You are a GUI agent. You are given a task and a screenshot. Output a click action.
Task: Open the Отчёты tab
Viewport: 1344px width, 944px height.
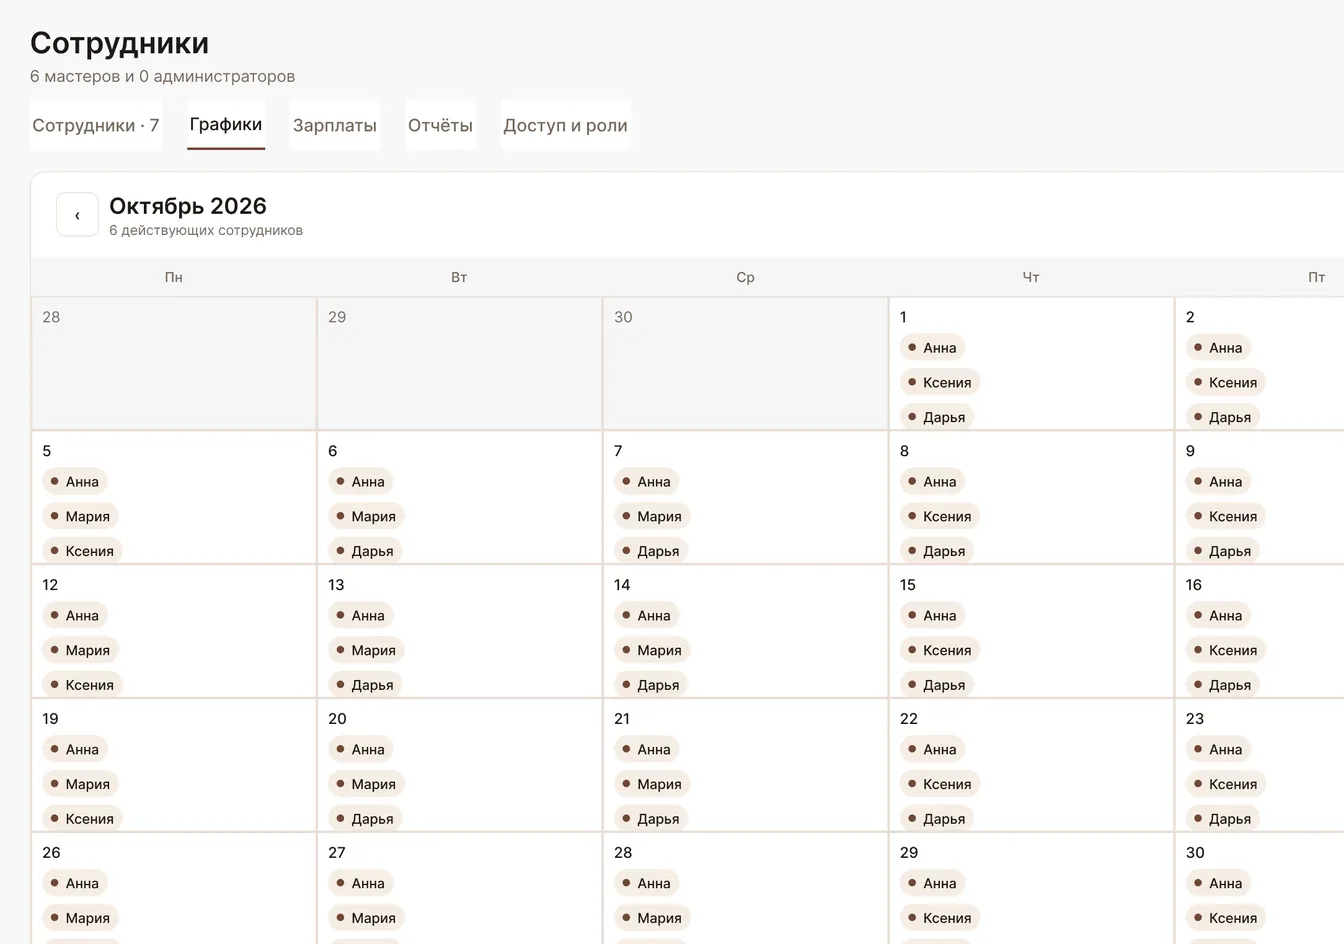(440, 125)
